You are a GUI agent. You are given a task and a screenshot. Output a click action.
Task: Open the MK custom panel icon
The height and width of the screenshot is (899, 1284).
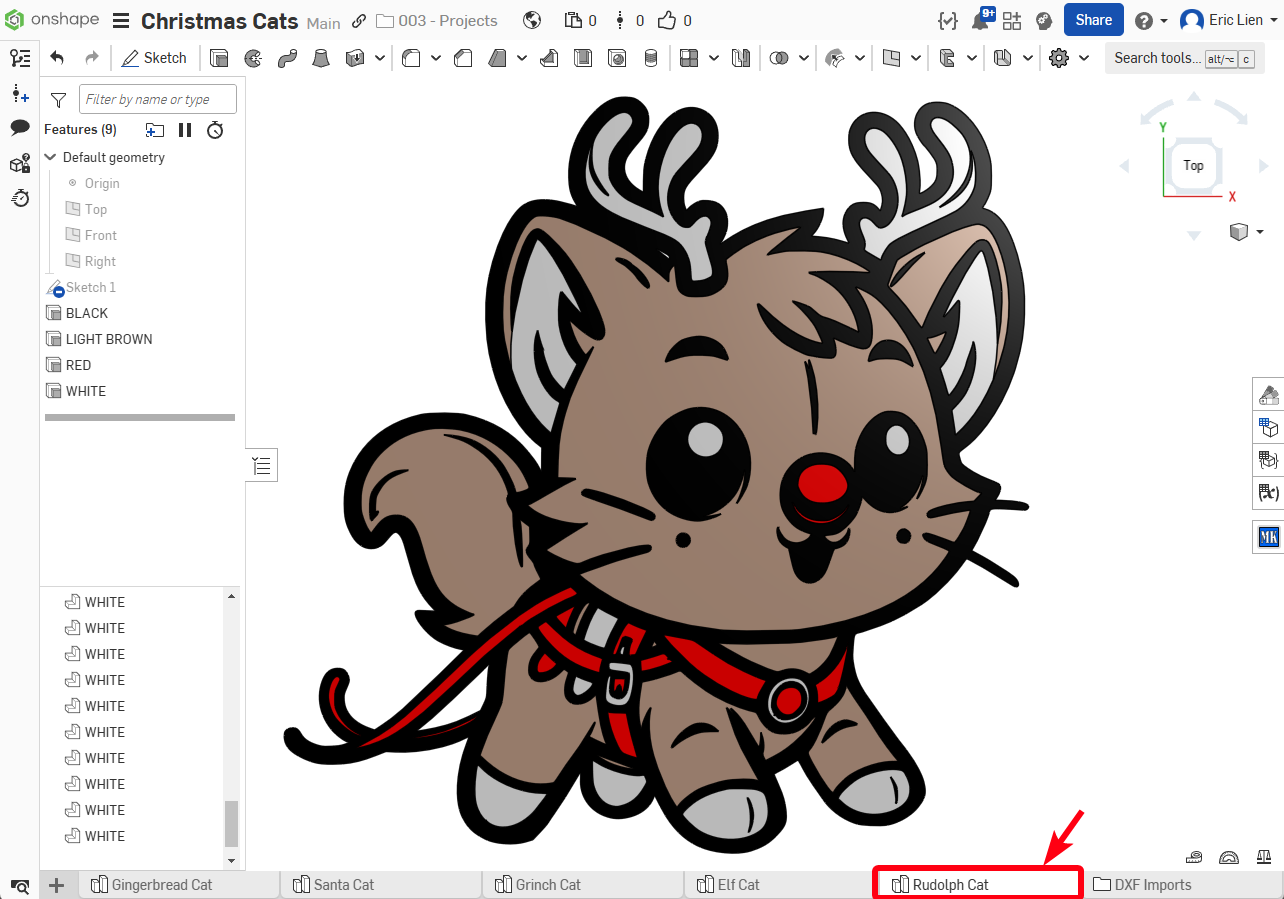click(1269, 537)
